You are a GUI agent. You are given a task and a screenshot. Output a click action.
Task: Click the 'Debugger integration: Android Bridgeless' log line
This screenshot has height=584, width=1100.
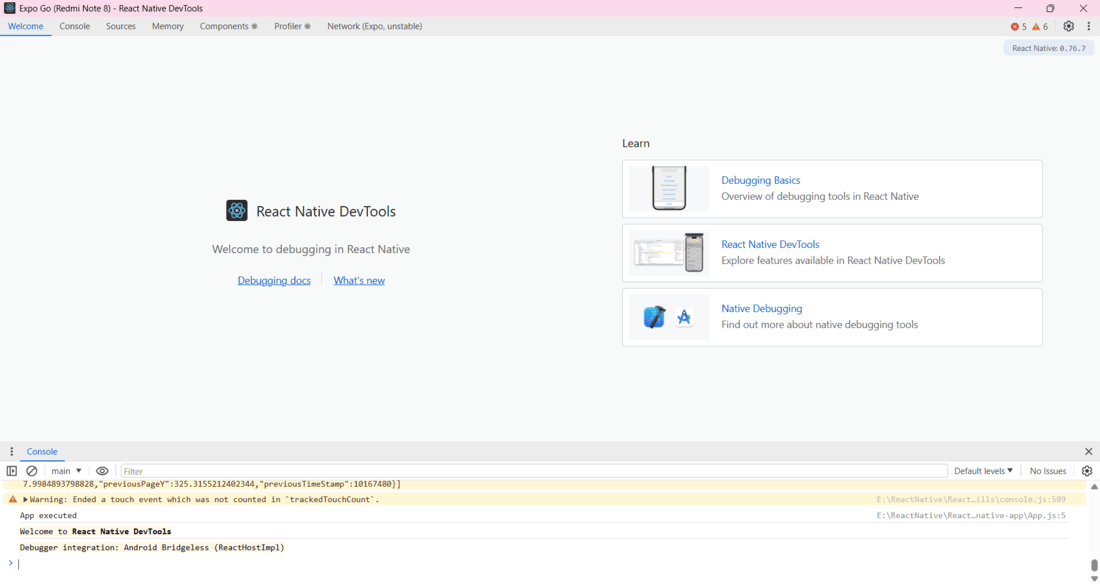click(152, 548)
